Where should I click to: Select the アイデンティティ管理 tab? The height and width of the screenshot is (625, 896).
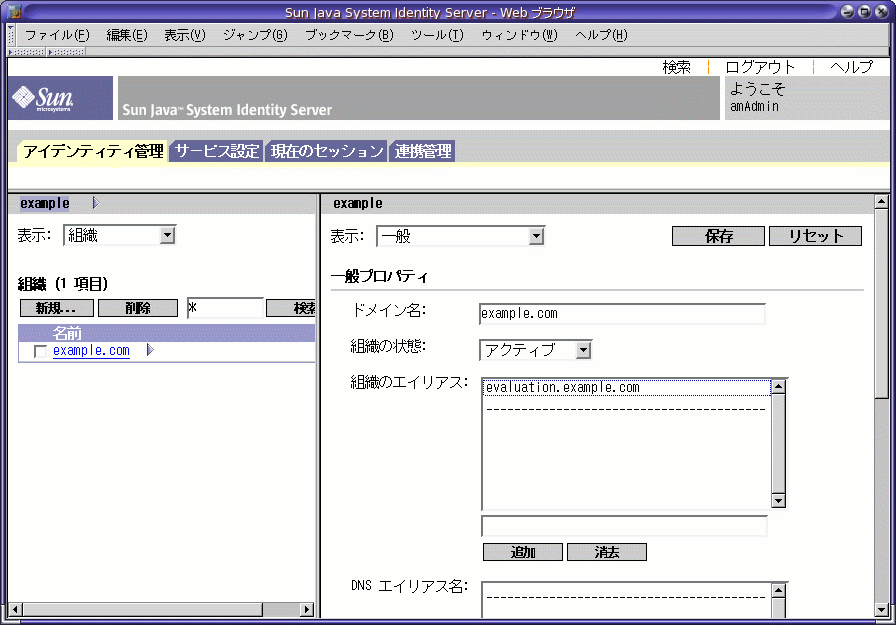[93, 151]
